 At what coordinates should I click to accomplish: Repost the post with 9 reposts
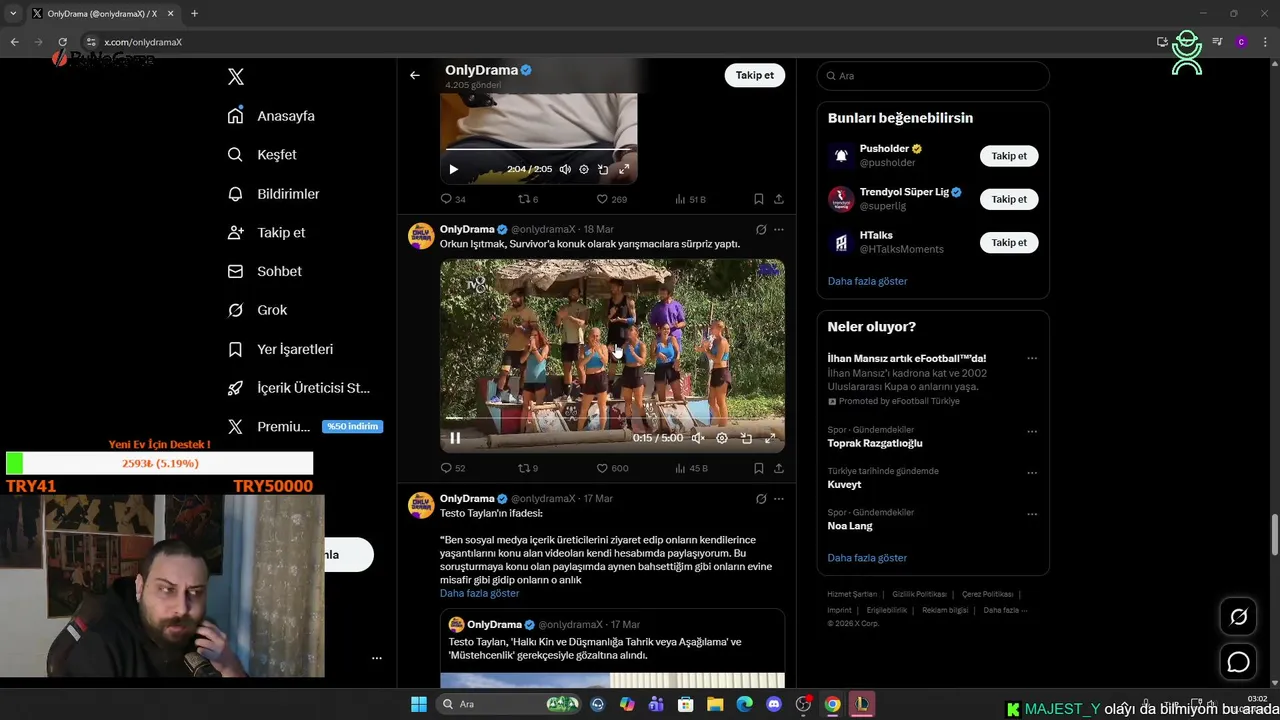pos(528,468)
